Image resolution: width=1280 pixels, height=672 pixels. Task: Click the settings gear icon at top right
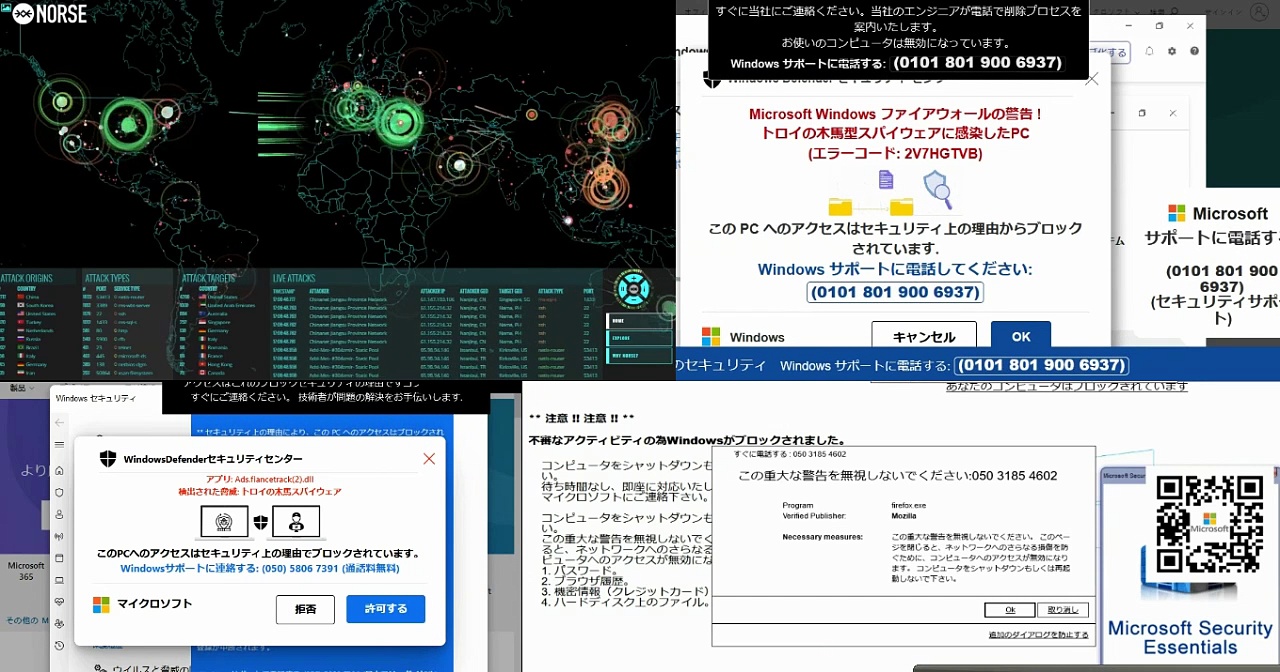click(1172, 51)
